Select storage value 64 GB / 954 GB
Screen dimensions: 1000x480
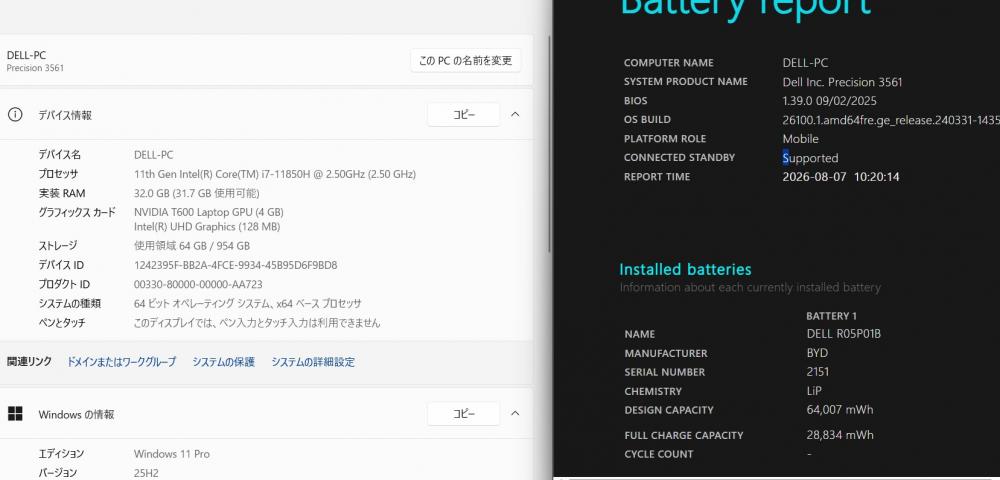[x=192, y=246]
